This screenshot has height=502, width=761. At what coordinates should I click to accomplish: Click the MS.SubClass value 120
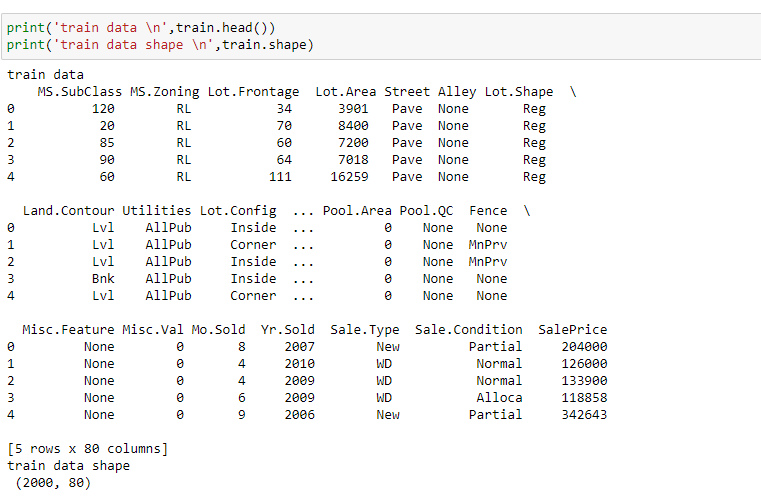click(x=103, y=109)
